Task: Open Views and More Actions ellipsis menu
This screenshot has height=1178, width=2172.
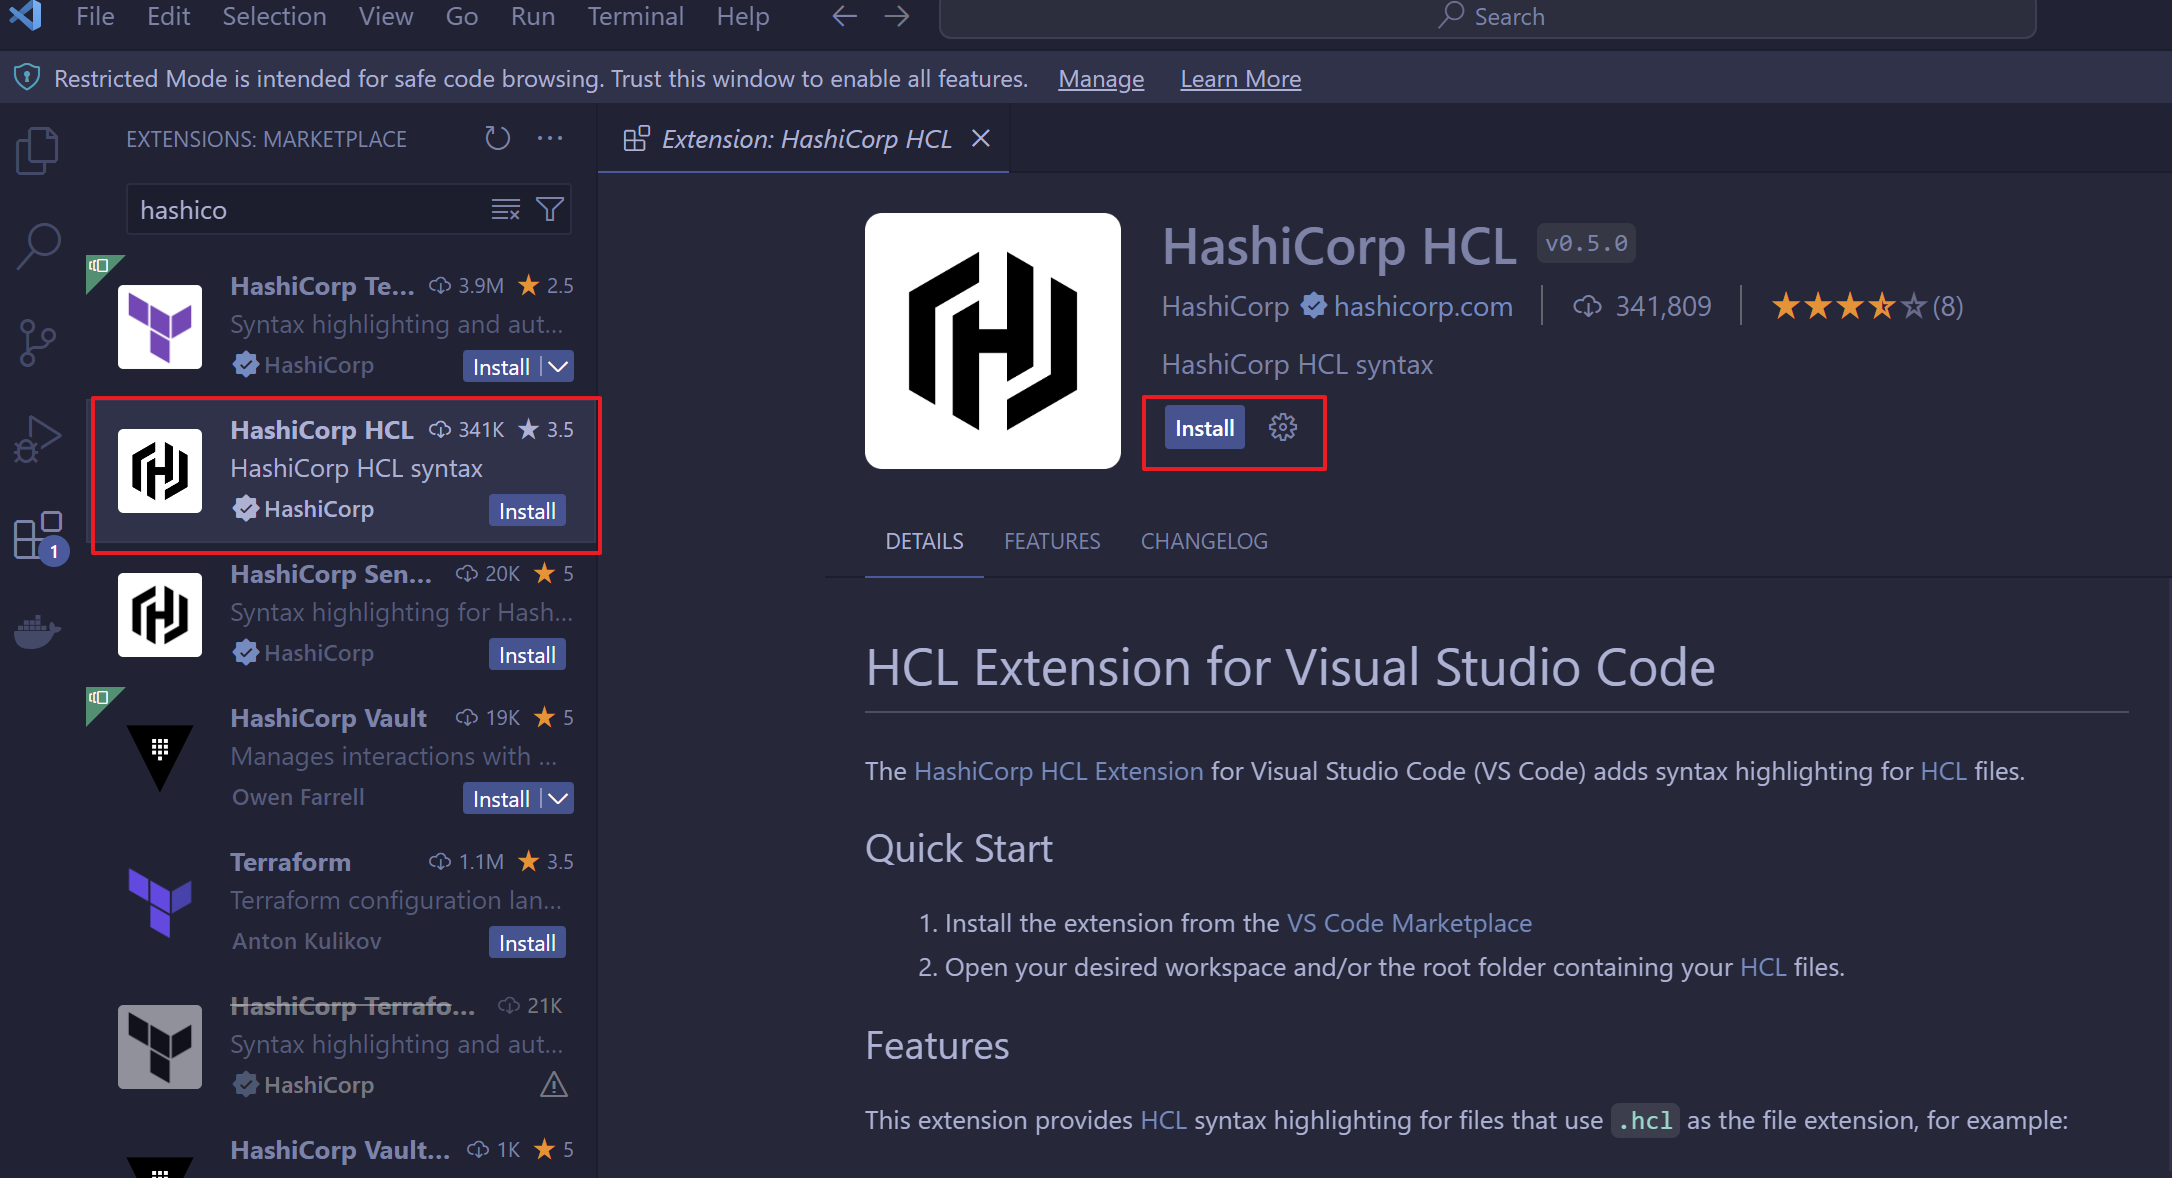Action: click(x=550, y=138)
